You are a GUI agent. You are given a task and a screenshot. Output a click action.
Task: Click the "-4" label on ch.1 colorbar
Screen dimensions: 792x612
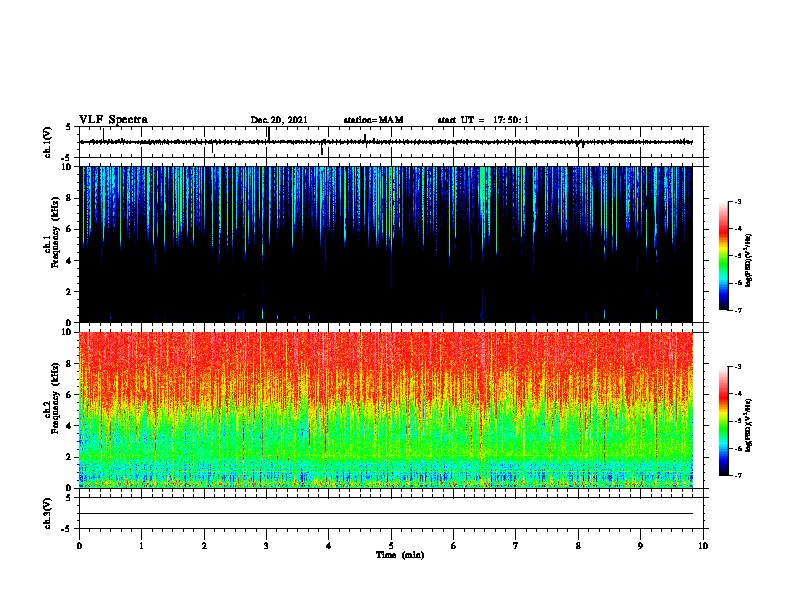(x=738, y=229)
